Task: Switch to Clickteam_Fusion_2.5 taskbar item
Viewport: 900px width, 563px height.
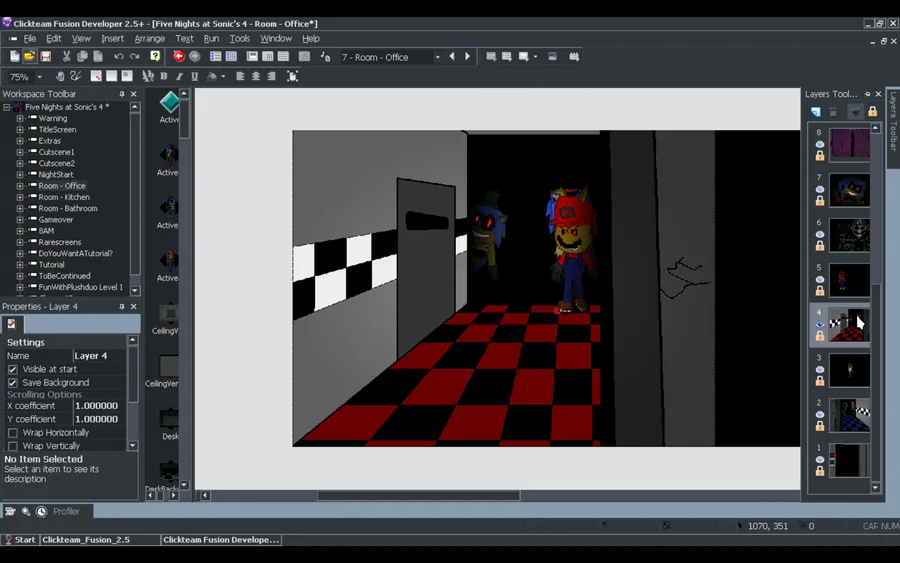Action: coord(100,539)
